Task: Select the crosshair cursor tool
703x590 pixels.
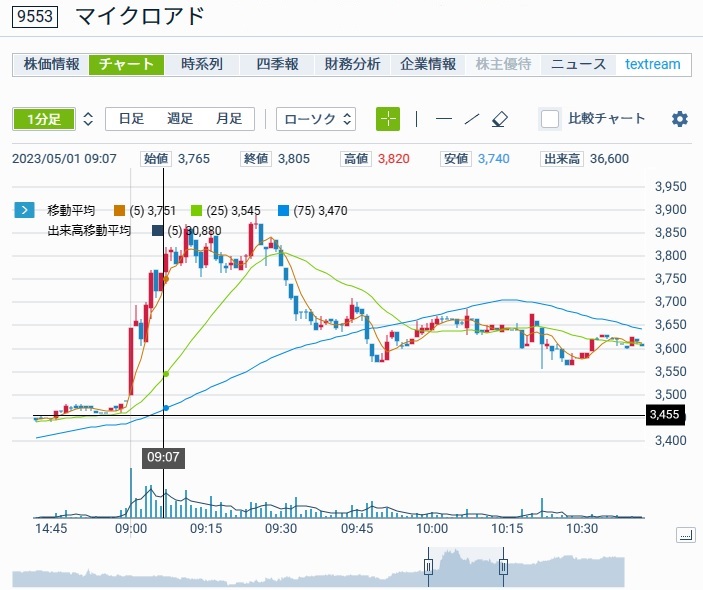Action: 388,119
